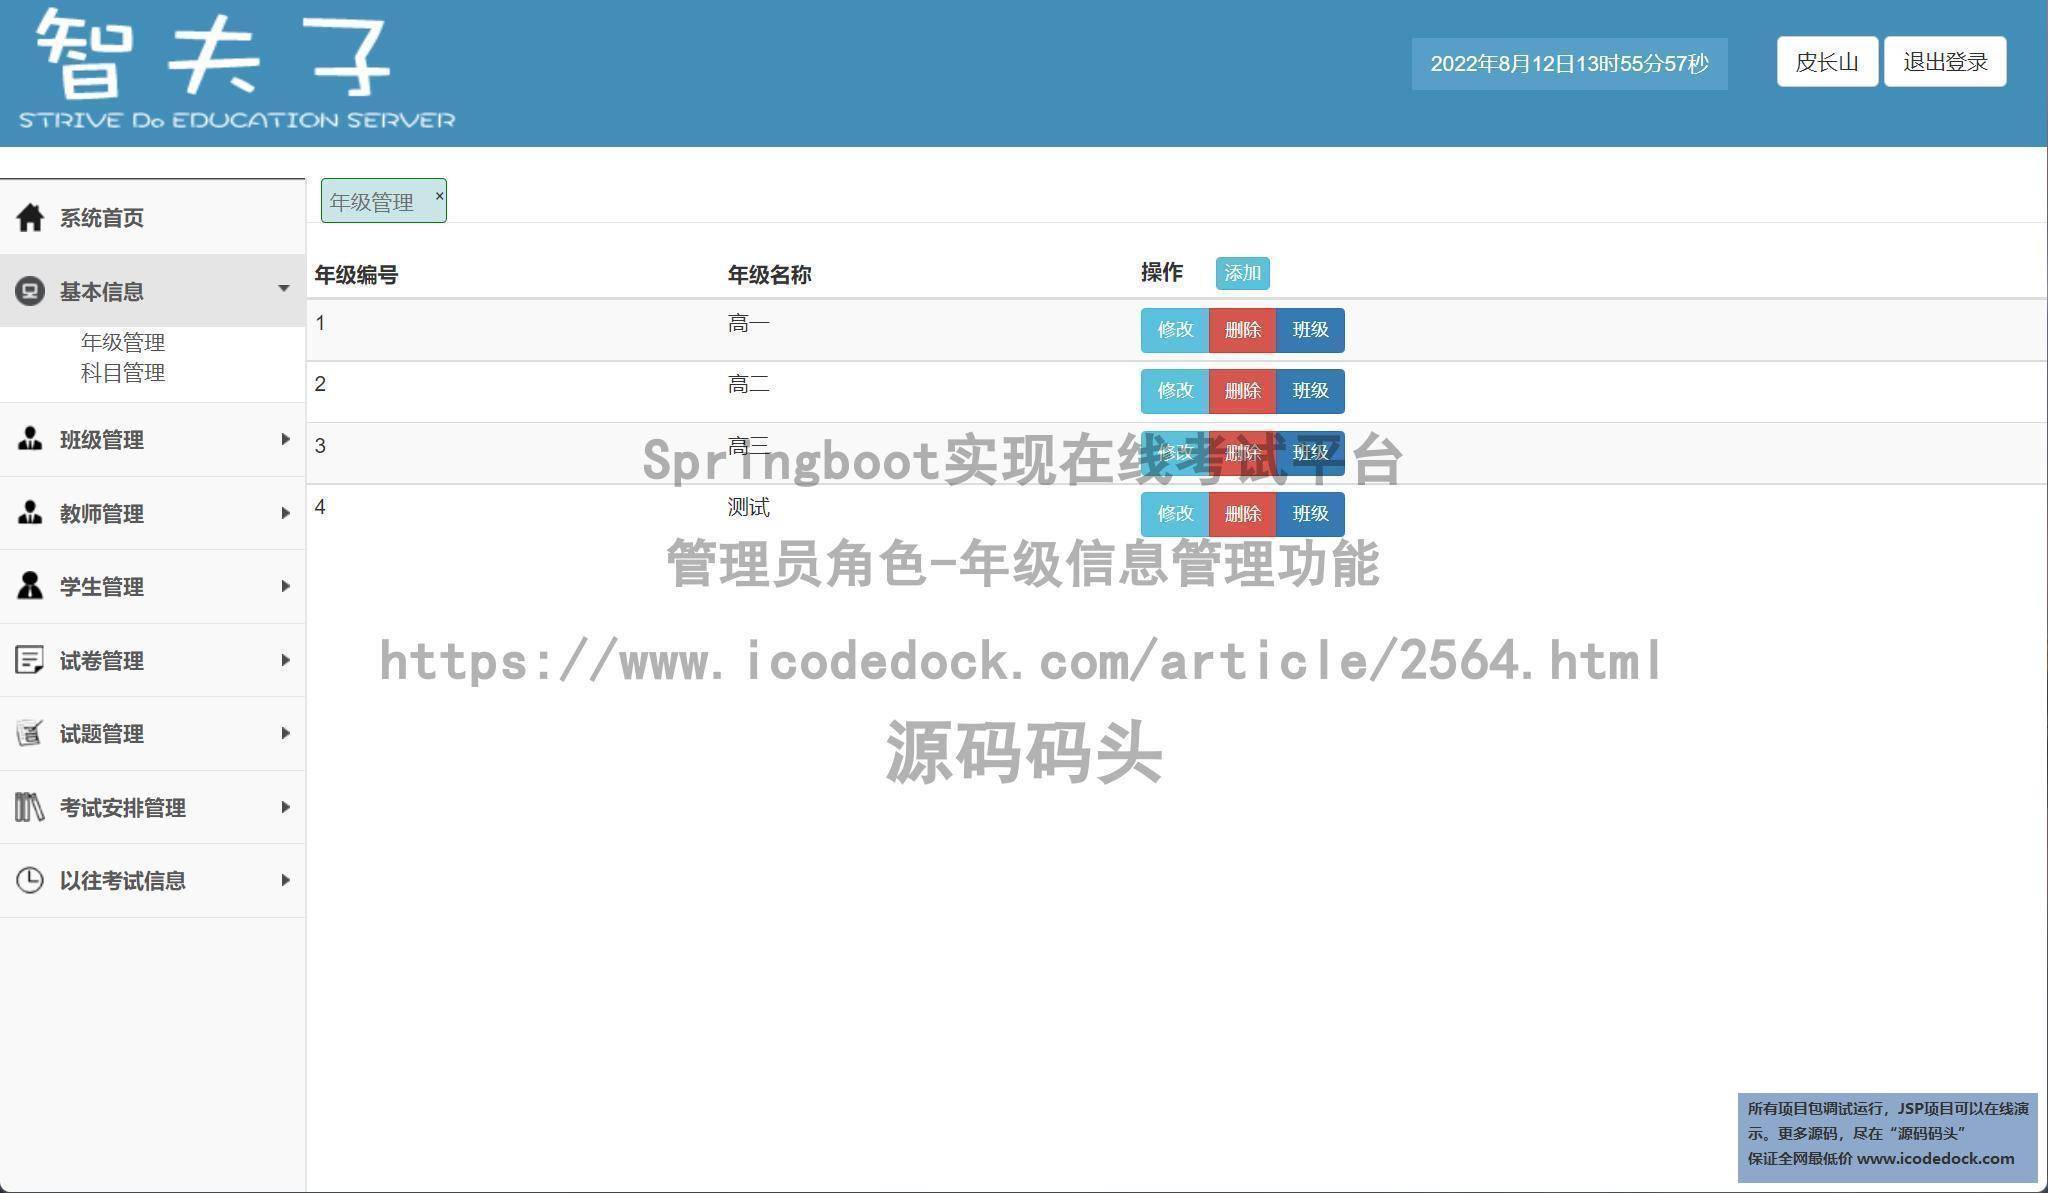The height and width of the screenshot is (1193, 2048).
Task: Click the 基本信息 sidebar icon
Action: click(x=30, y=291)
